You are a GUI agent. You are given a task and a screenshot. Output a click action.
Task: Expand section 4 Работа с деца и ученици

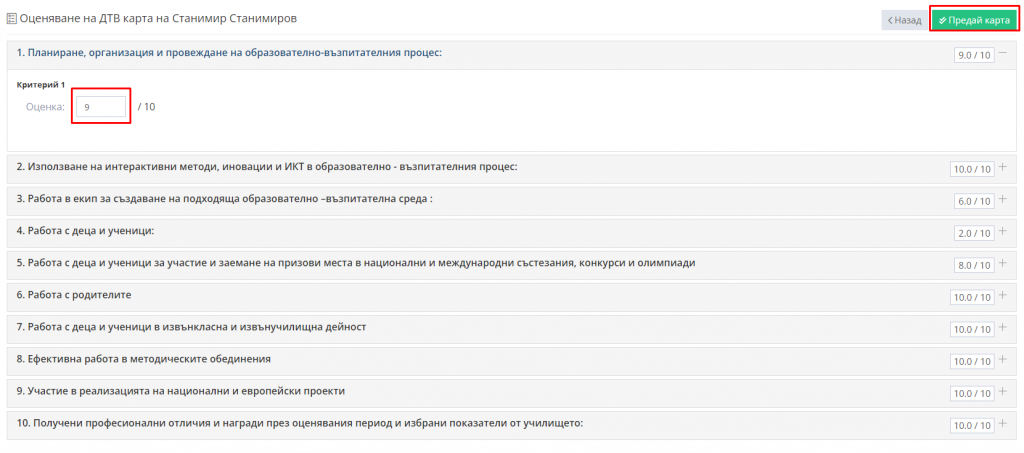tap(1003, 231)
